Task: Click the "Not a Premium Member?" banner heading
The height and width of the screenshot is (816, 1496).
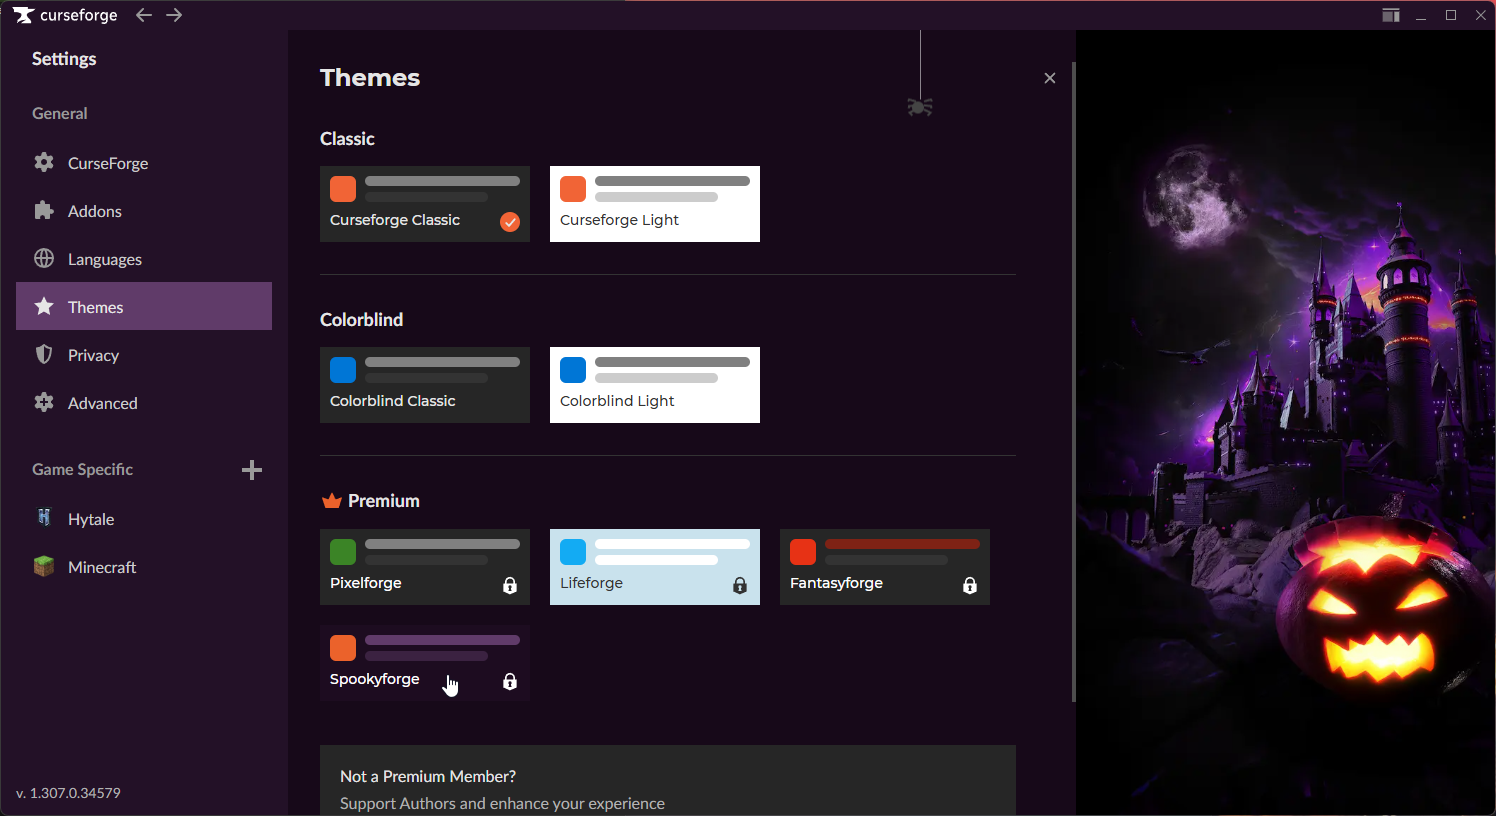Action: click(x=428, y=776)
